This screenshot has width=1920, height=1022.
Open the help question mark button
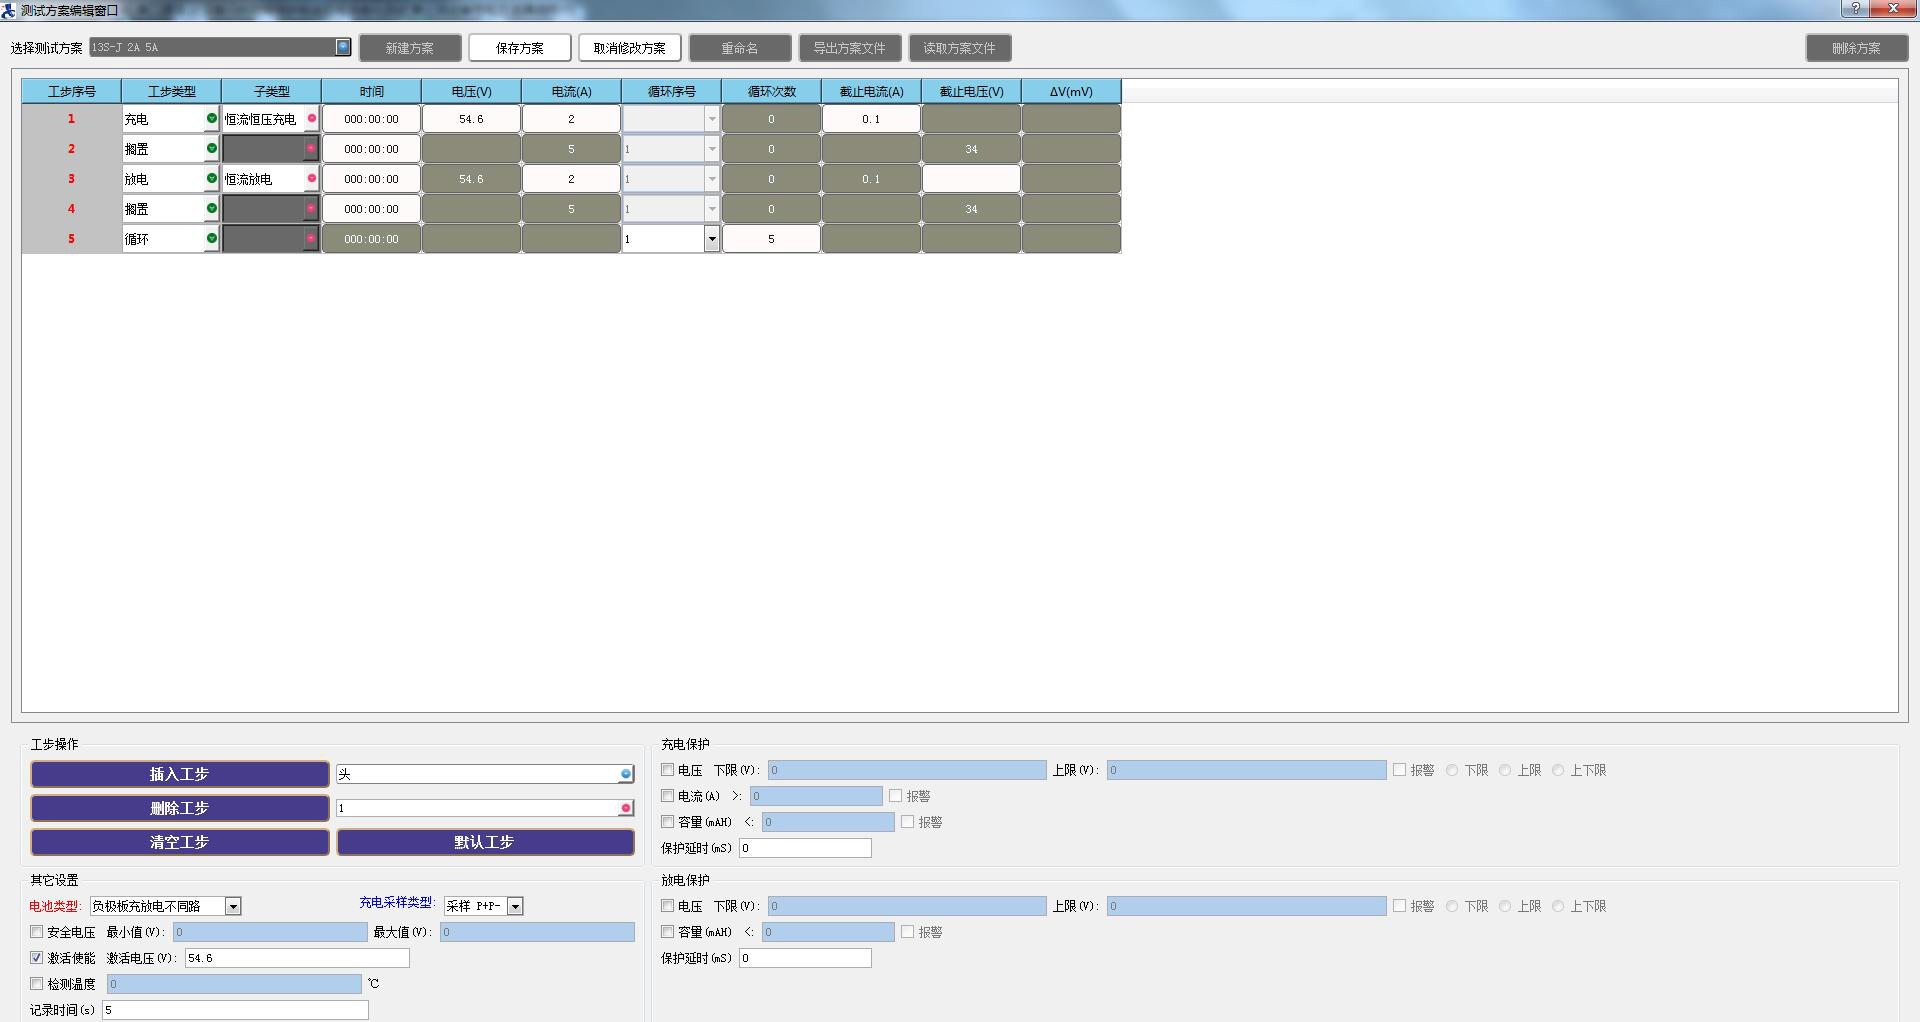[x=1855, y=9]
